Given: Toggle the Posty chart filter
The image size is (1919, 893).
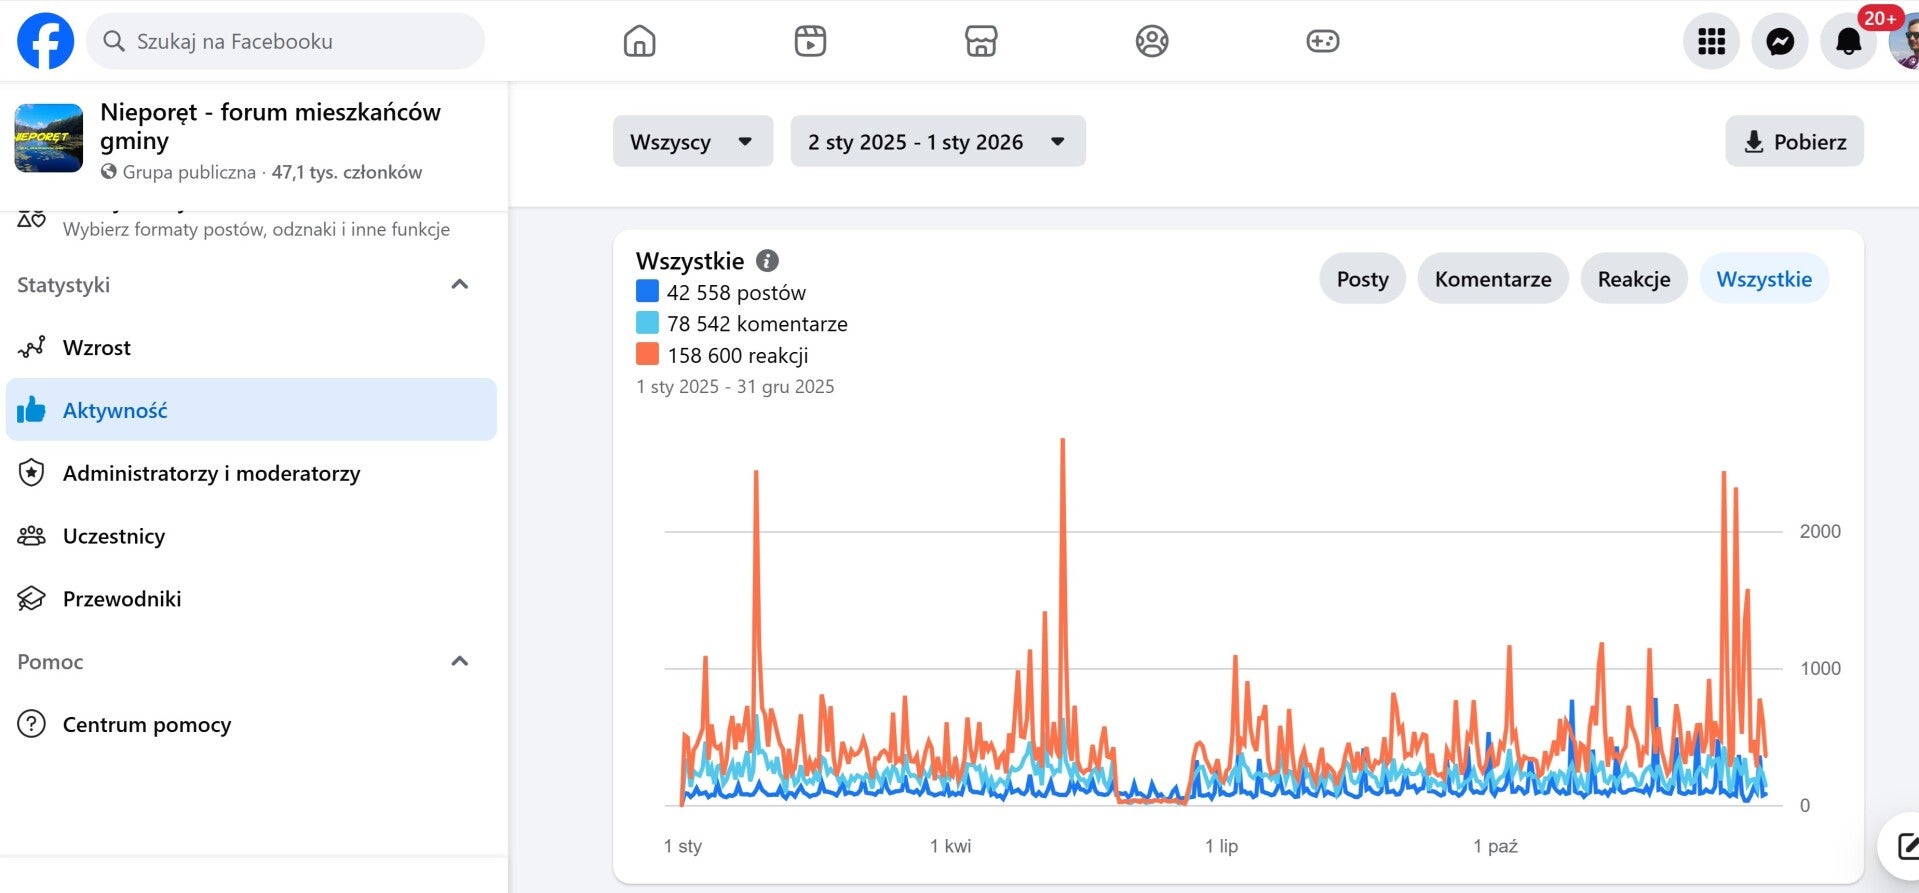Looking at the screenshot, I should [x=1362, y=279].
